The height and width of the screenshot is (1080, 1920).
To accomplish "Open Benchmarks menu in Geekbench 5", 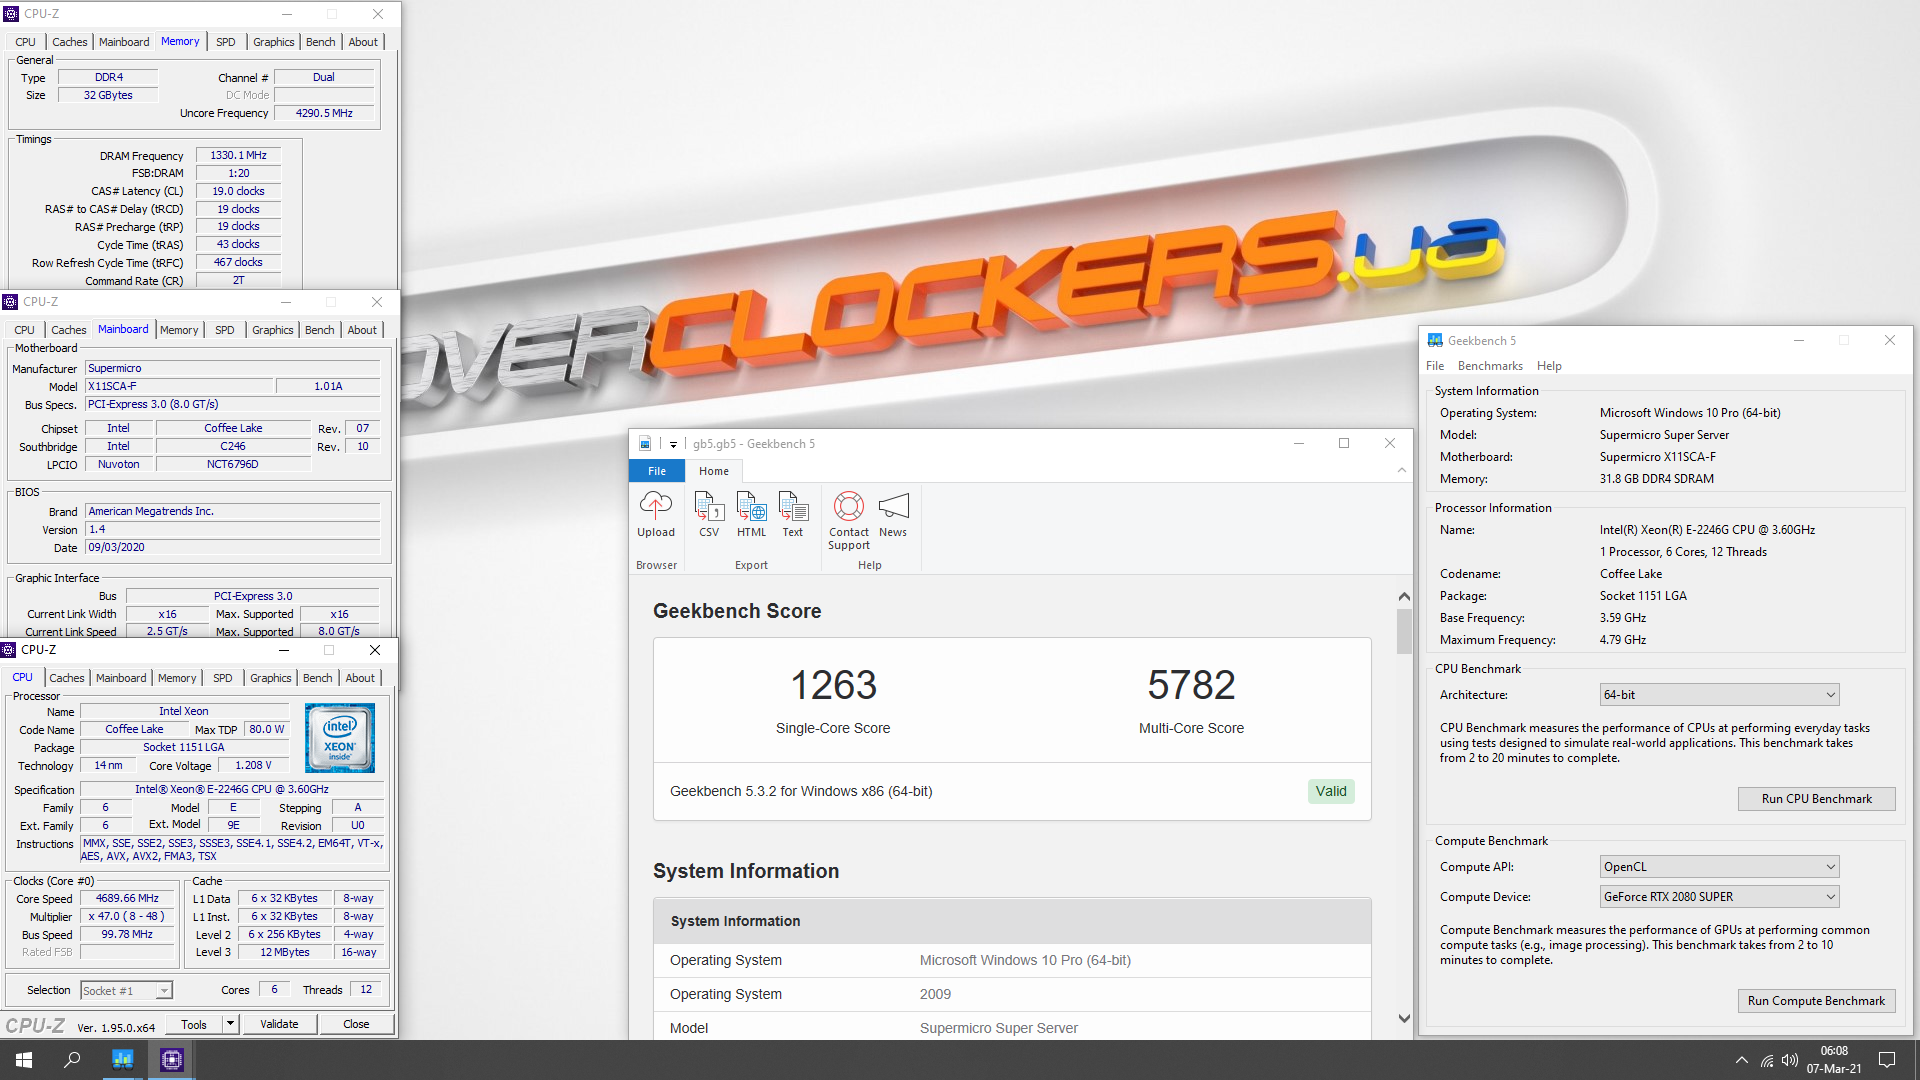I will click(1490, 366).
